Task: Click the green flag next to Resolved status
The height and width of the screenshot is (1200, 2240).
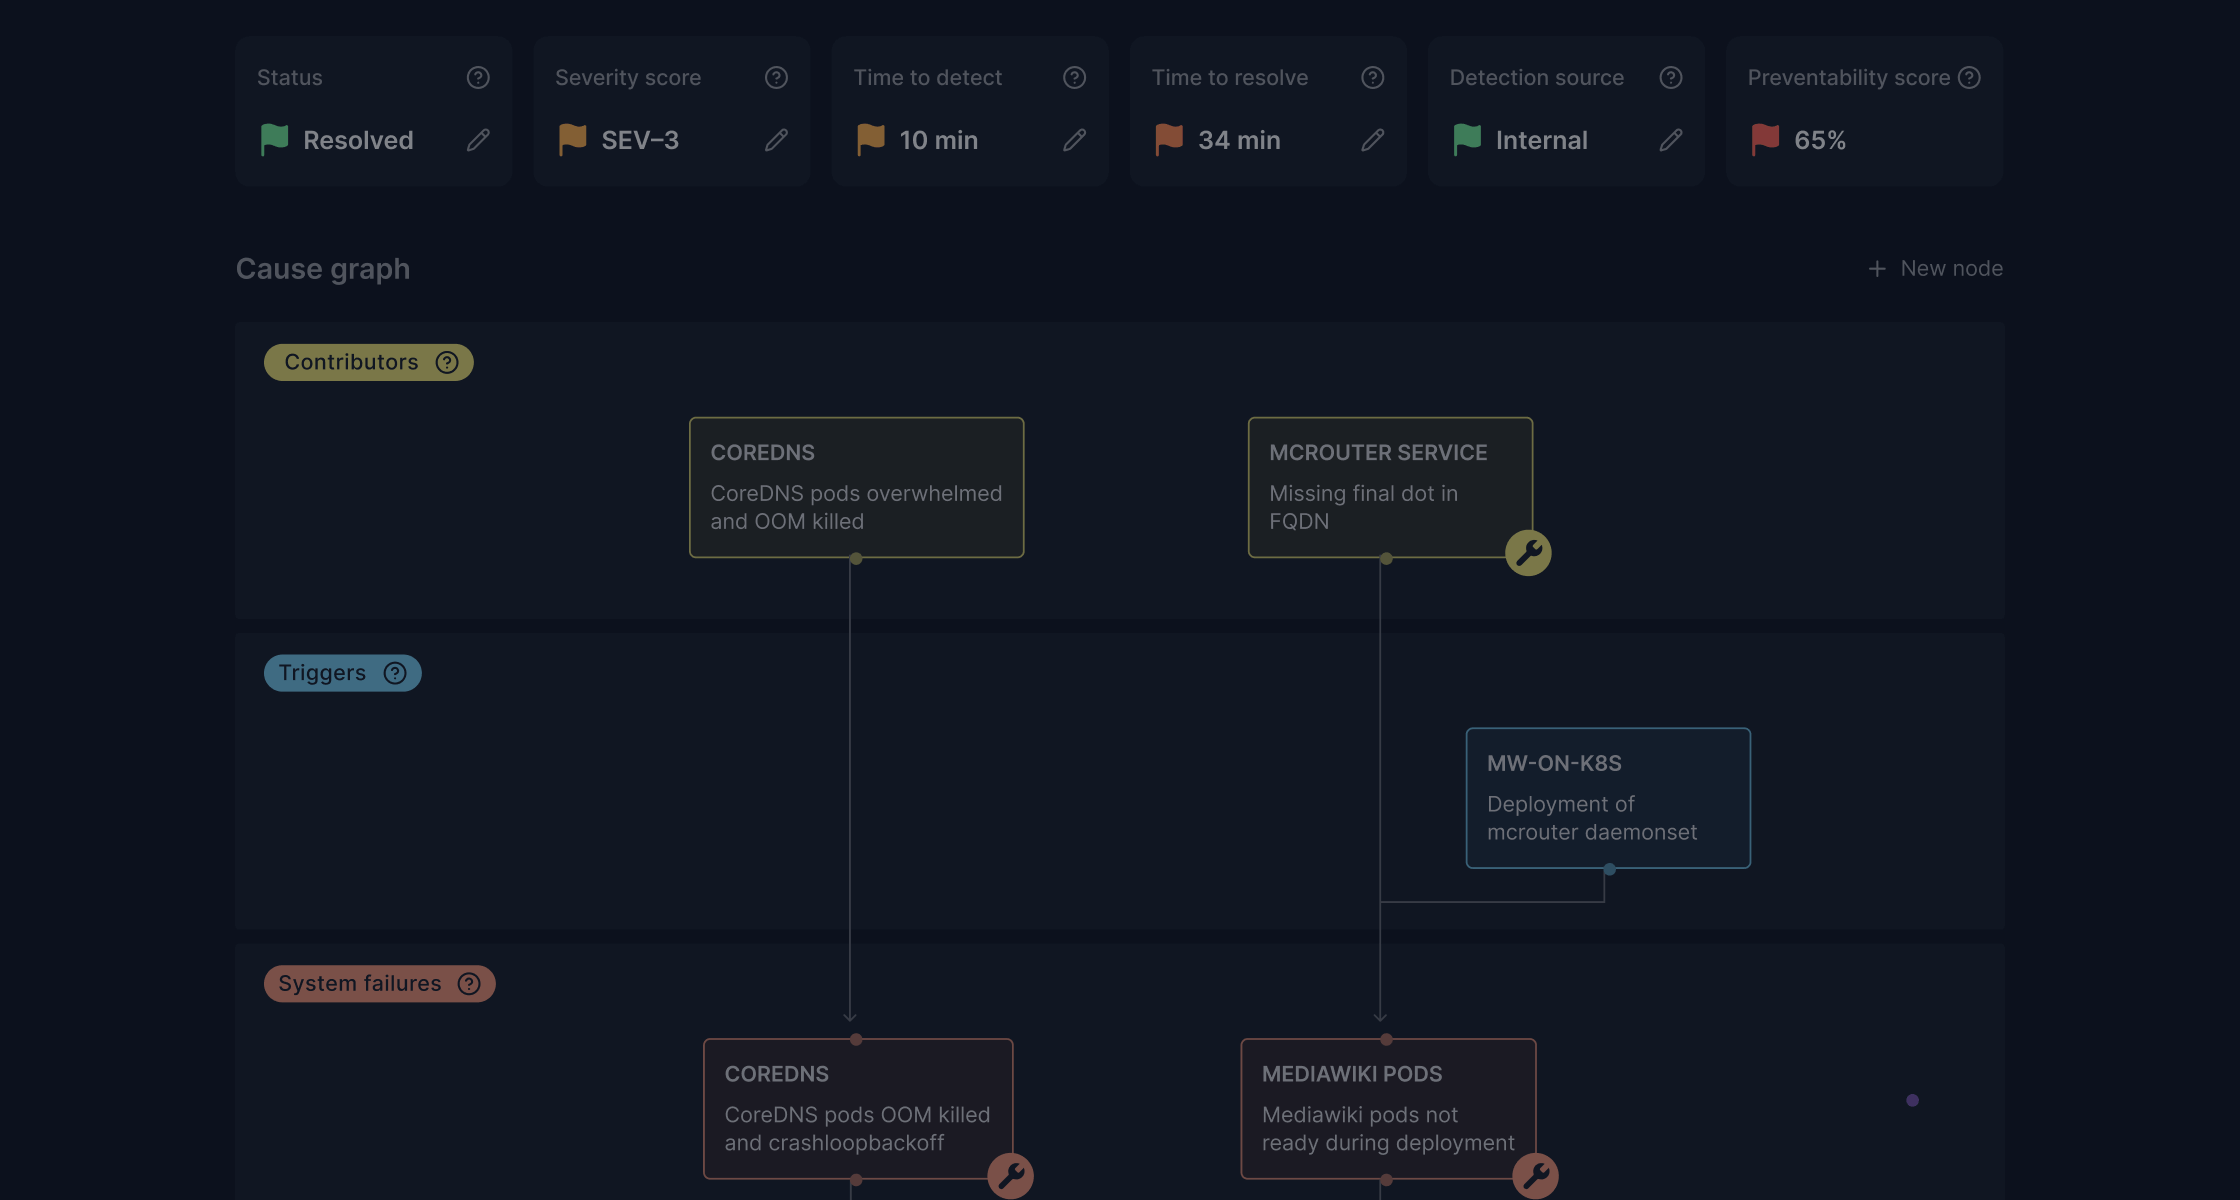Action: (x=273, y=140)
